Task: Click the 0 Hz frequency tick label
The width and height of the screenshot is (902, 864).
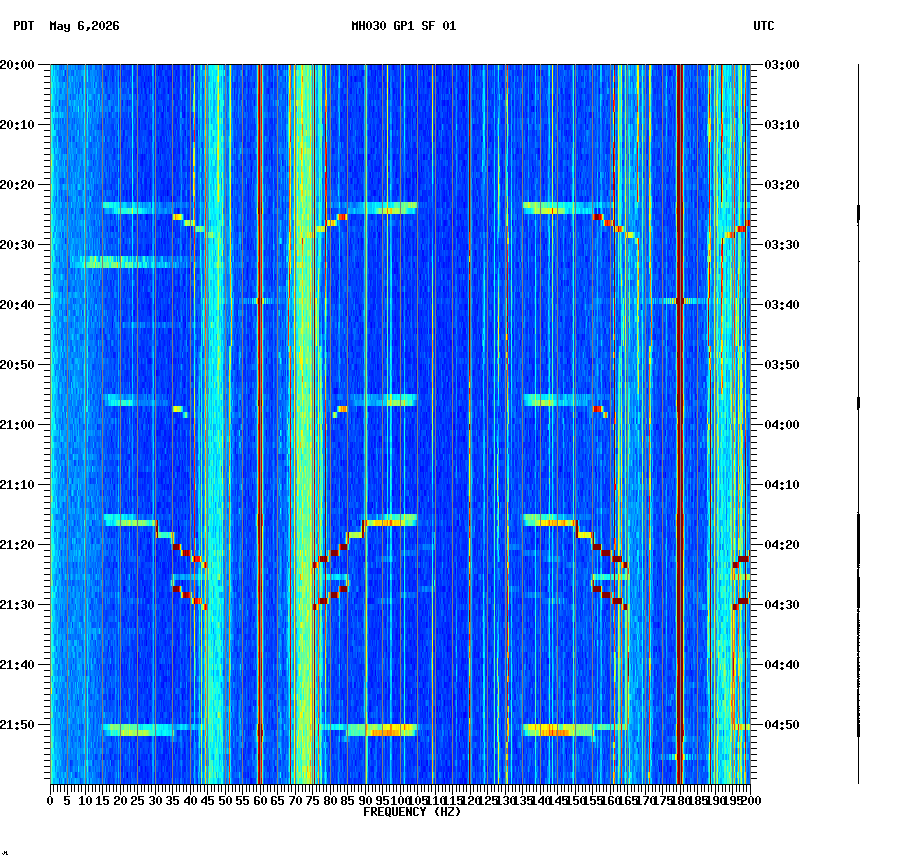Action: point(51,801)
